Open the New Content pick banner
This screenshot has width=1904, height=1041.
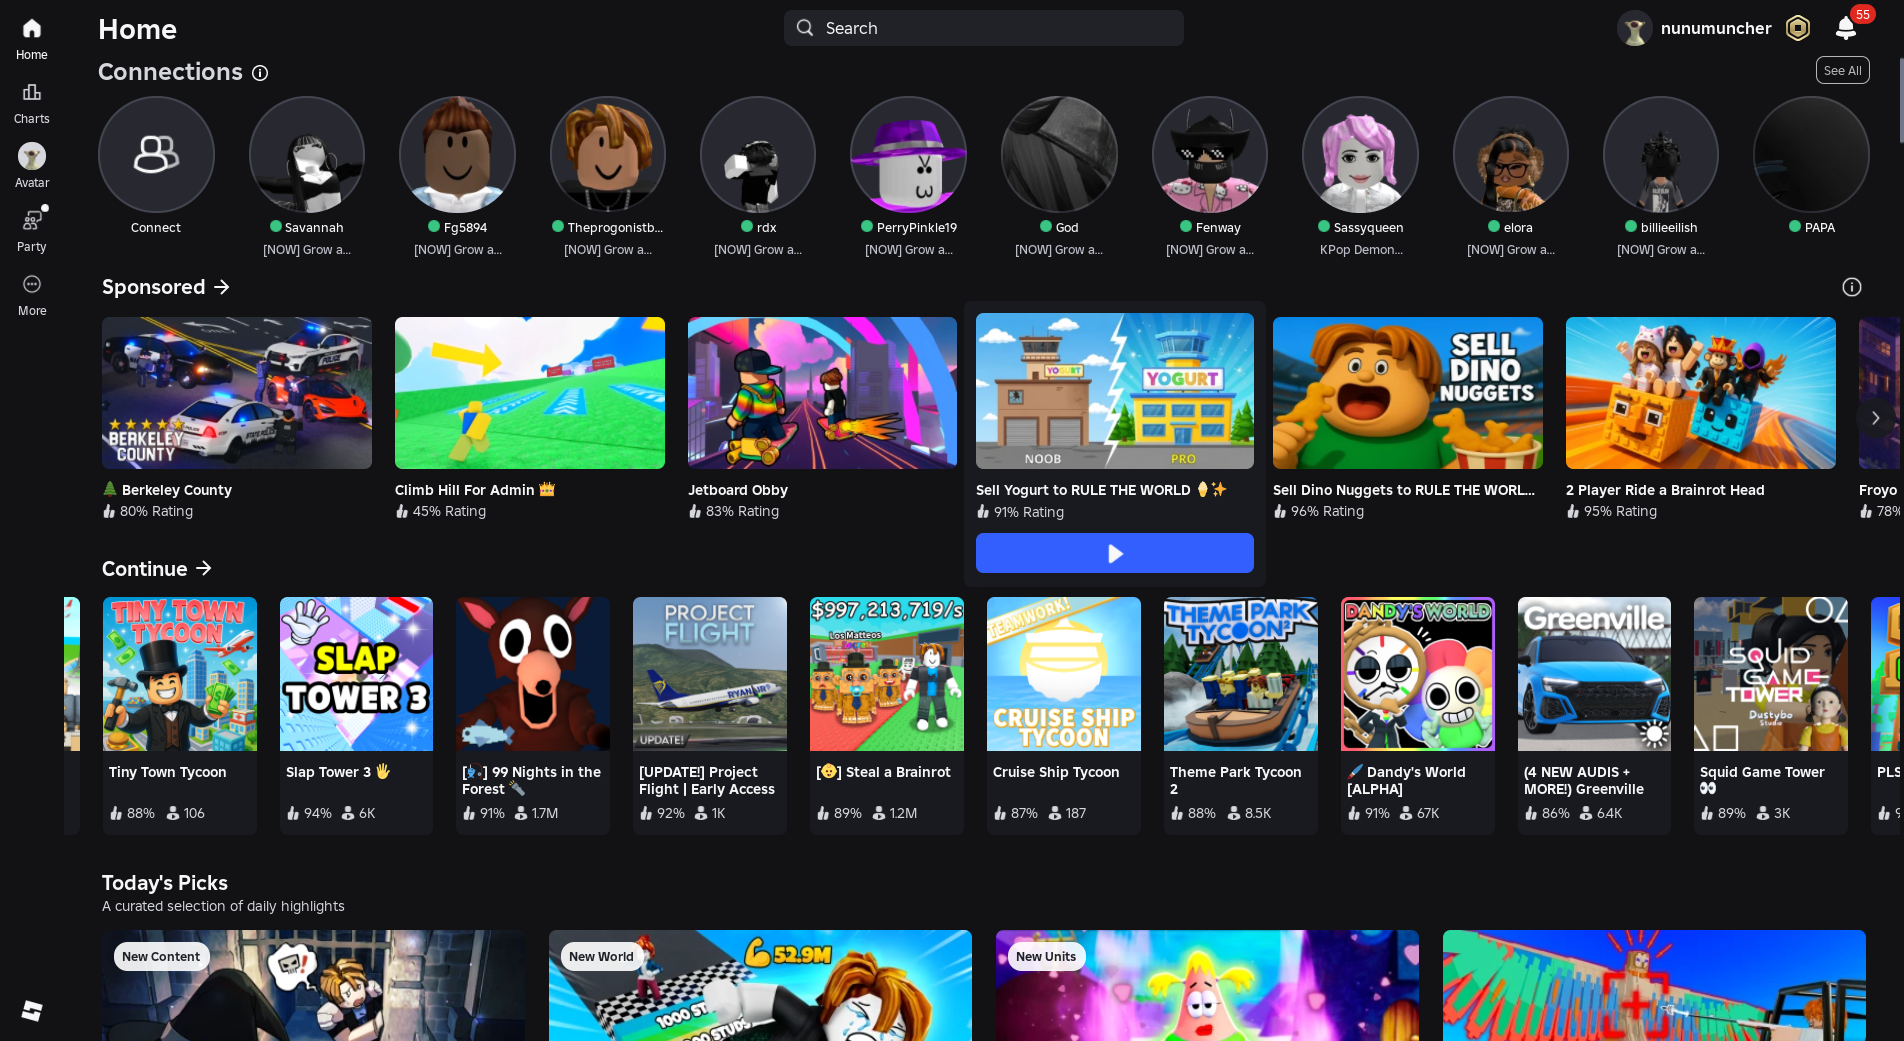(x=313, y=985)
